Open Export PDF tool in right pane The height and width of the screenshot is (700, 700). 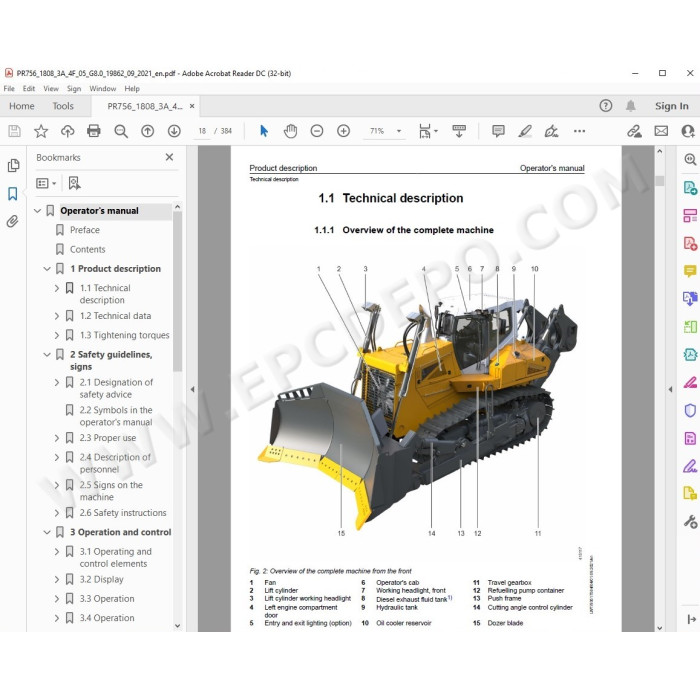pos(690,188)
